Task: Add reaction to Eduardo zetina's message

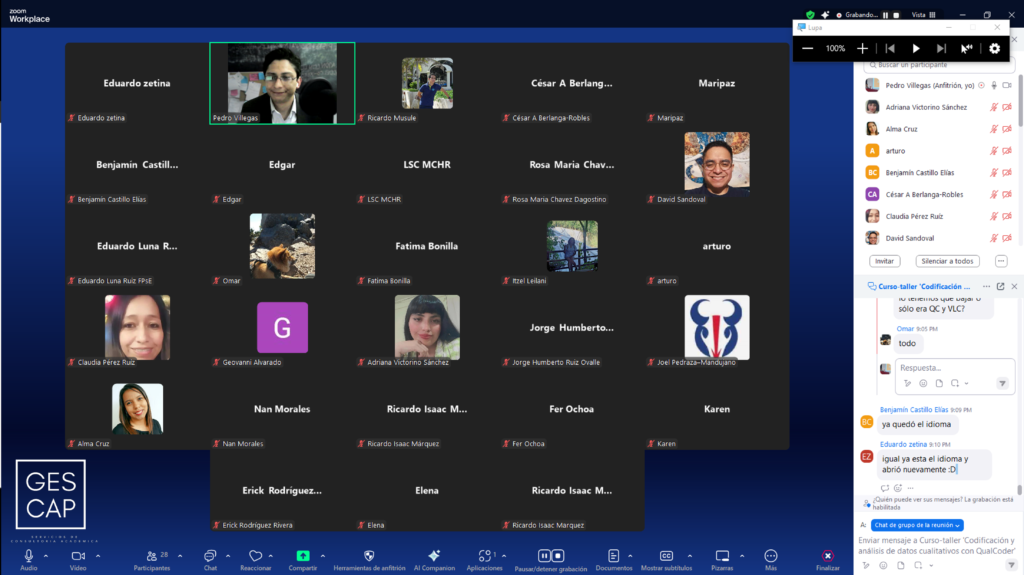Action: 898,488
